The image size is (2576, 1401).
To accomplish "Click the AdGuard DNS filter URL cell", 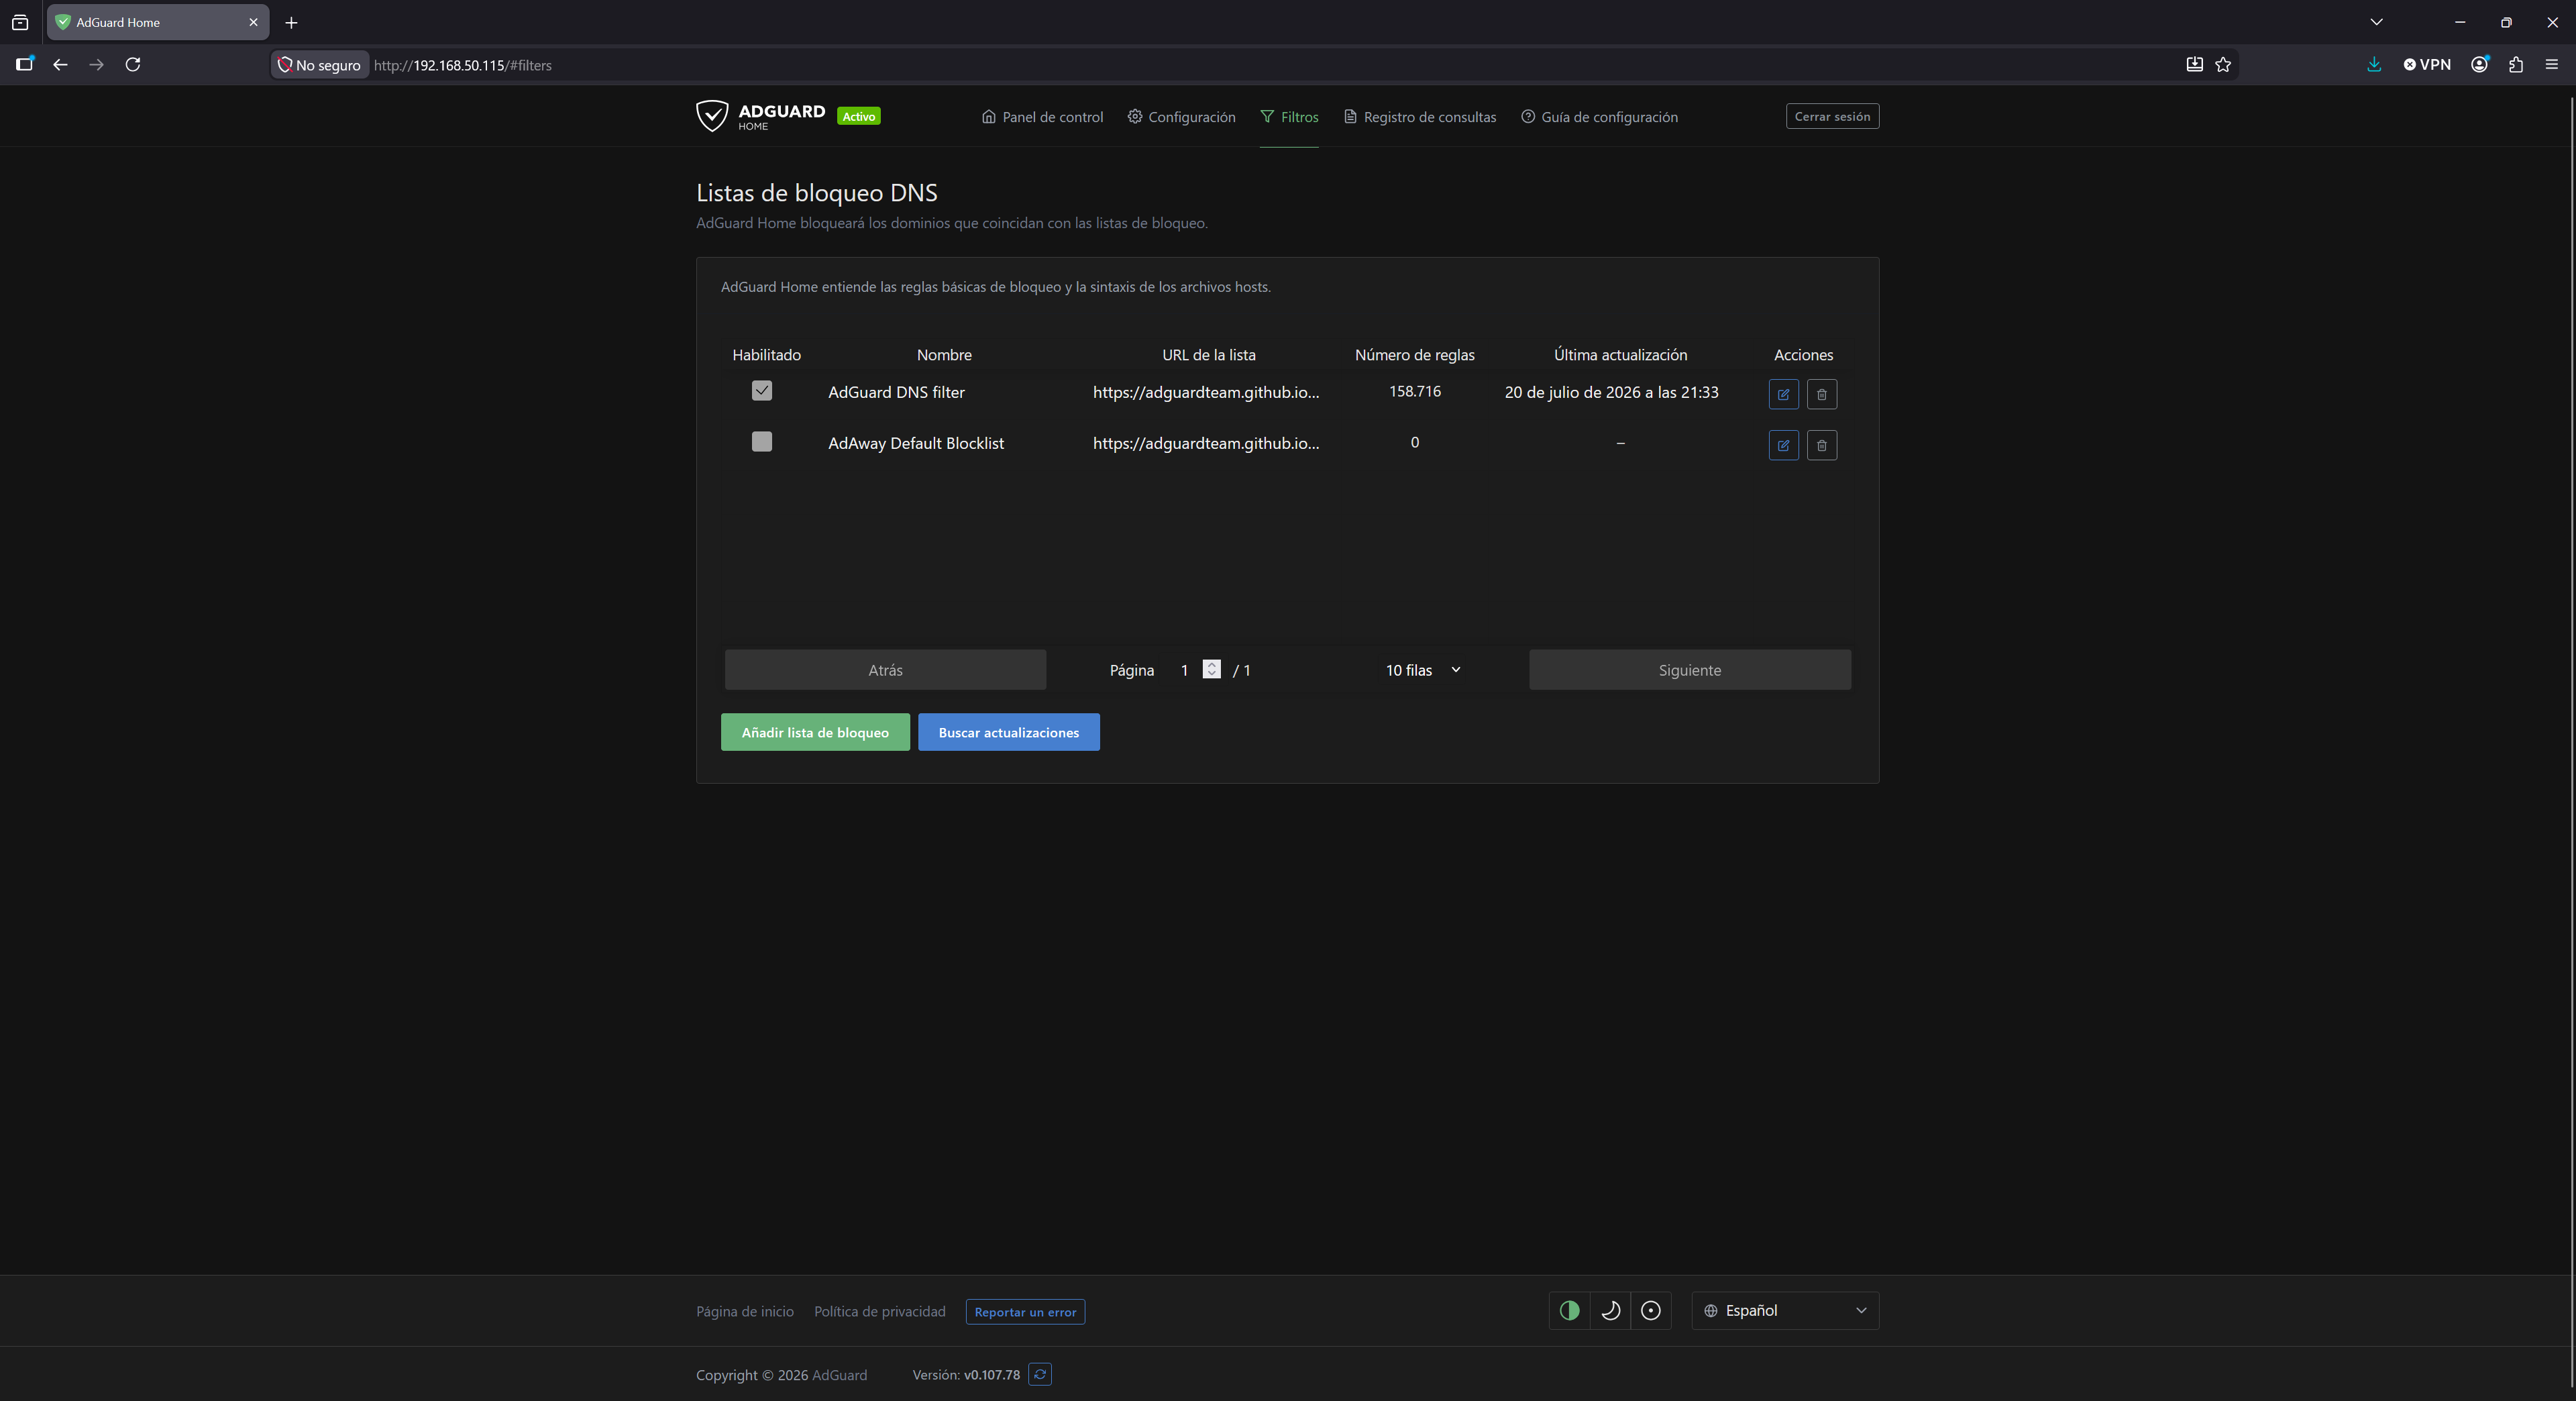I will coord(1206,392).
